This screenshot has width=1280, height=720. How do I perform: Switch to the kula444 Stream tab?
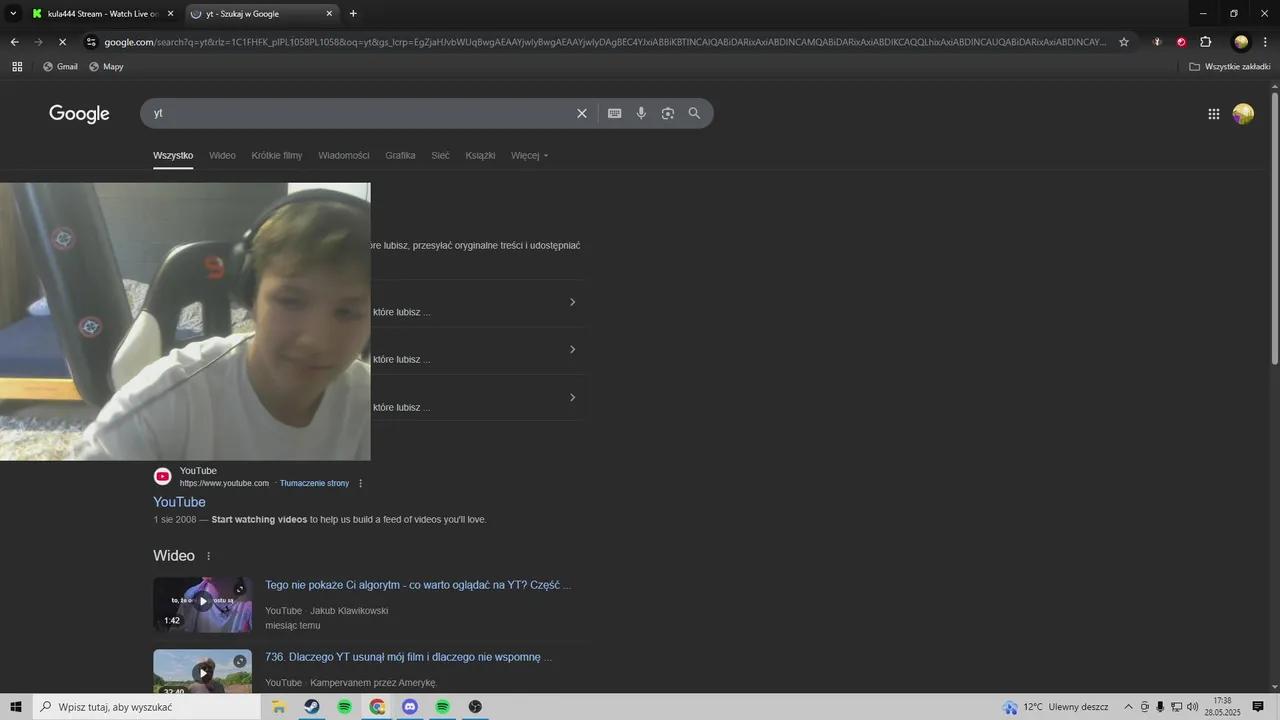pos(102,14)
